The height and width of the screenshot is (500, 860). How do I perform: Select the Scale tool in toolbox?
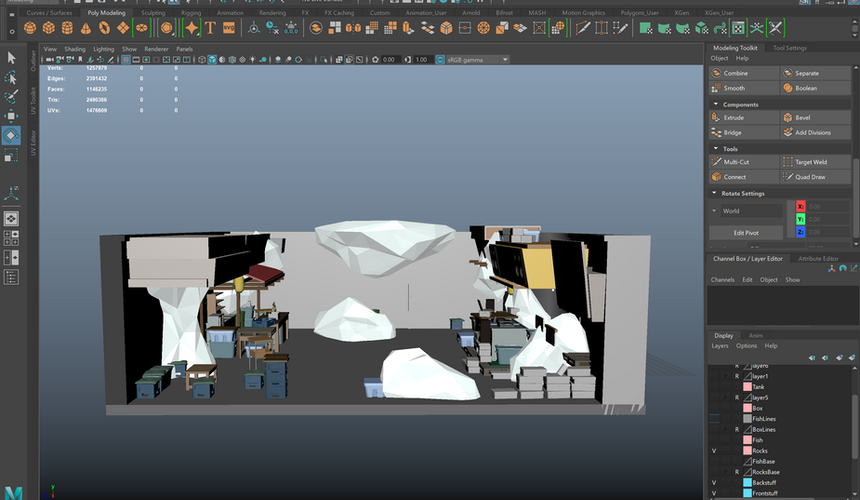pos(11,156)
